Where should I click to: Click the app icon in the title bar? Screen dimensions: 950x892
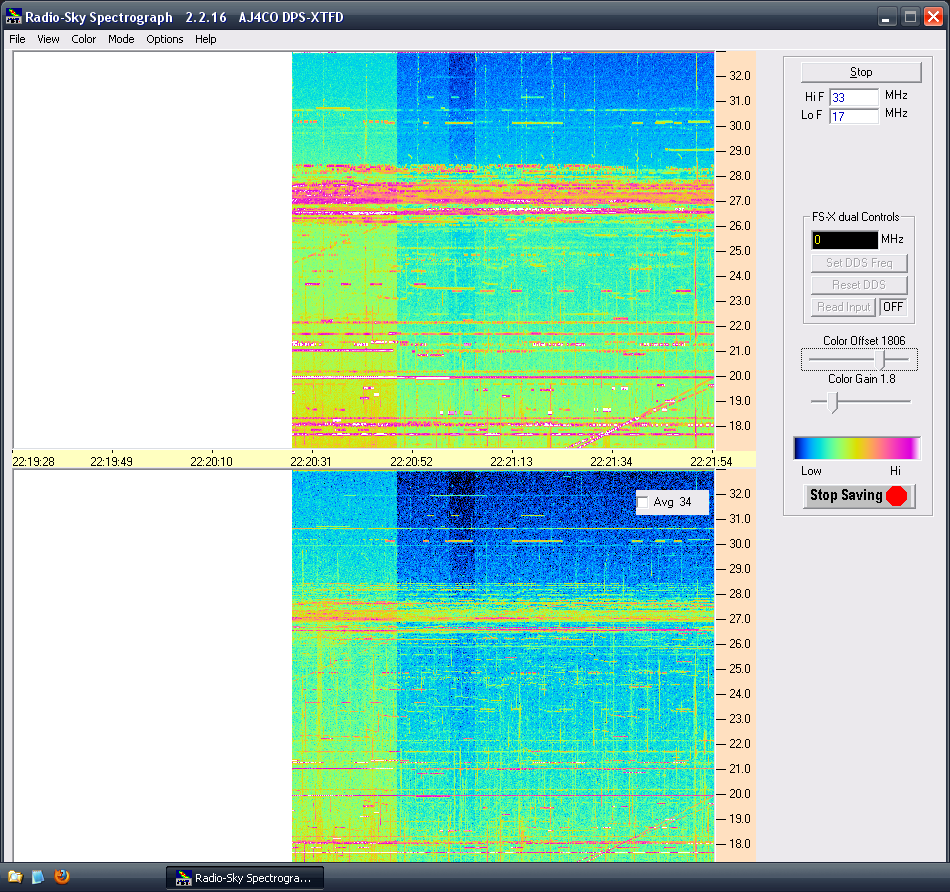pos(14,17)
